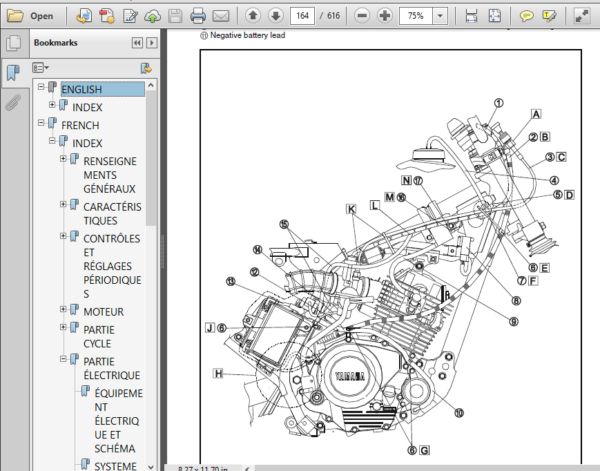The width and height of the screenshot is (600, 471).
Task: Open the attachments paperclip panel icon
Action: [x=13, y=103]
